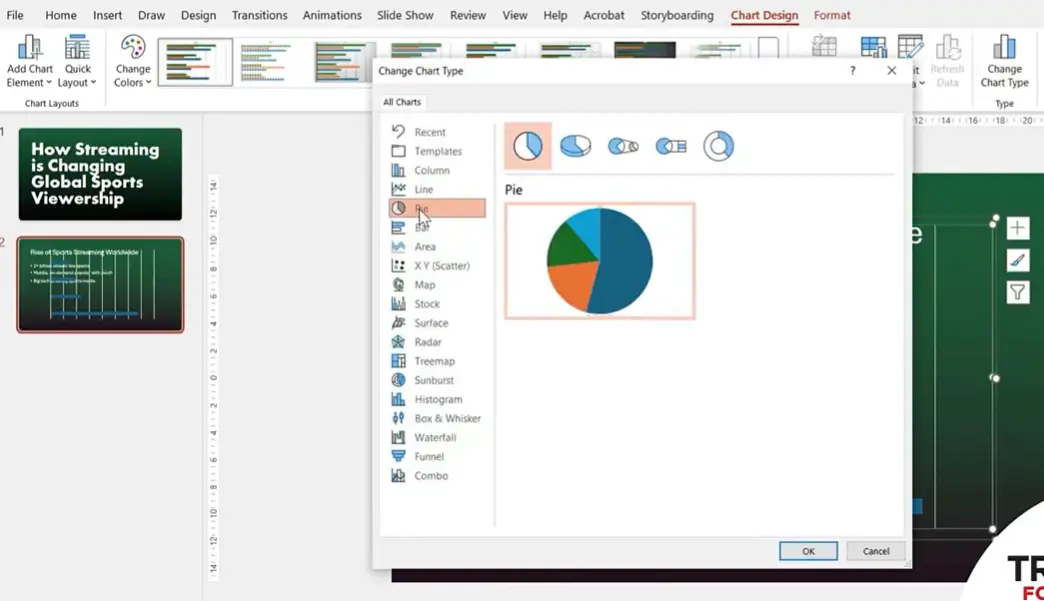Click the Chart Elements plus icon

pyautogui.click(x=1017, y=228)
